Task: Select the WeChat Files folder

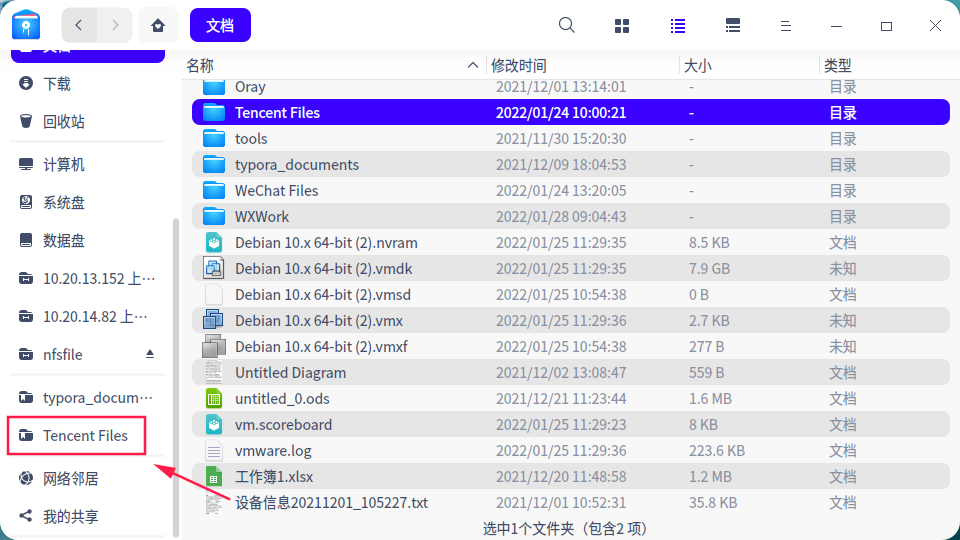Action: (x=571, y=190)
